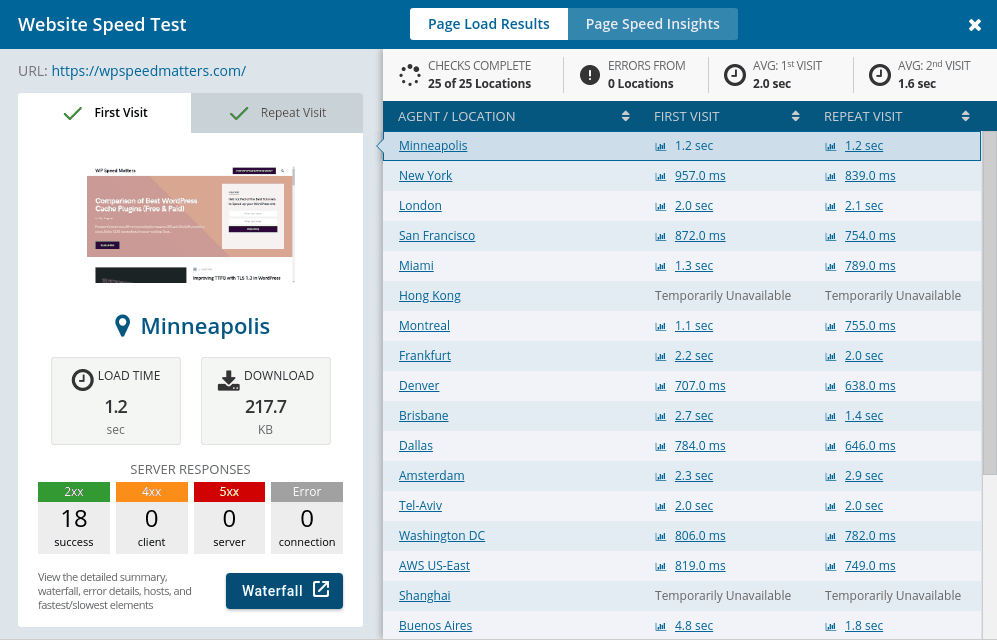Select the Minneapolis location link

coord(433,146)
